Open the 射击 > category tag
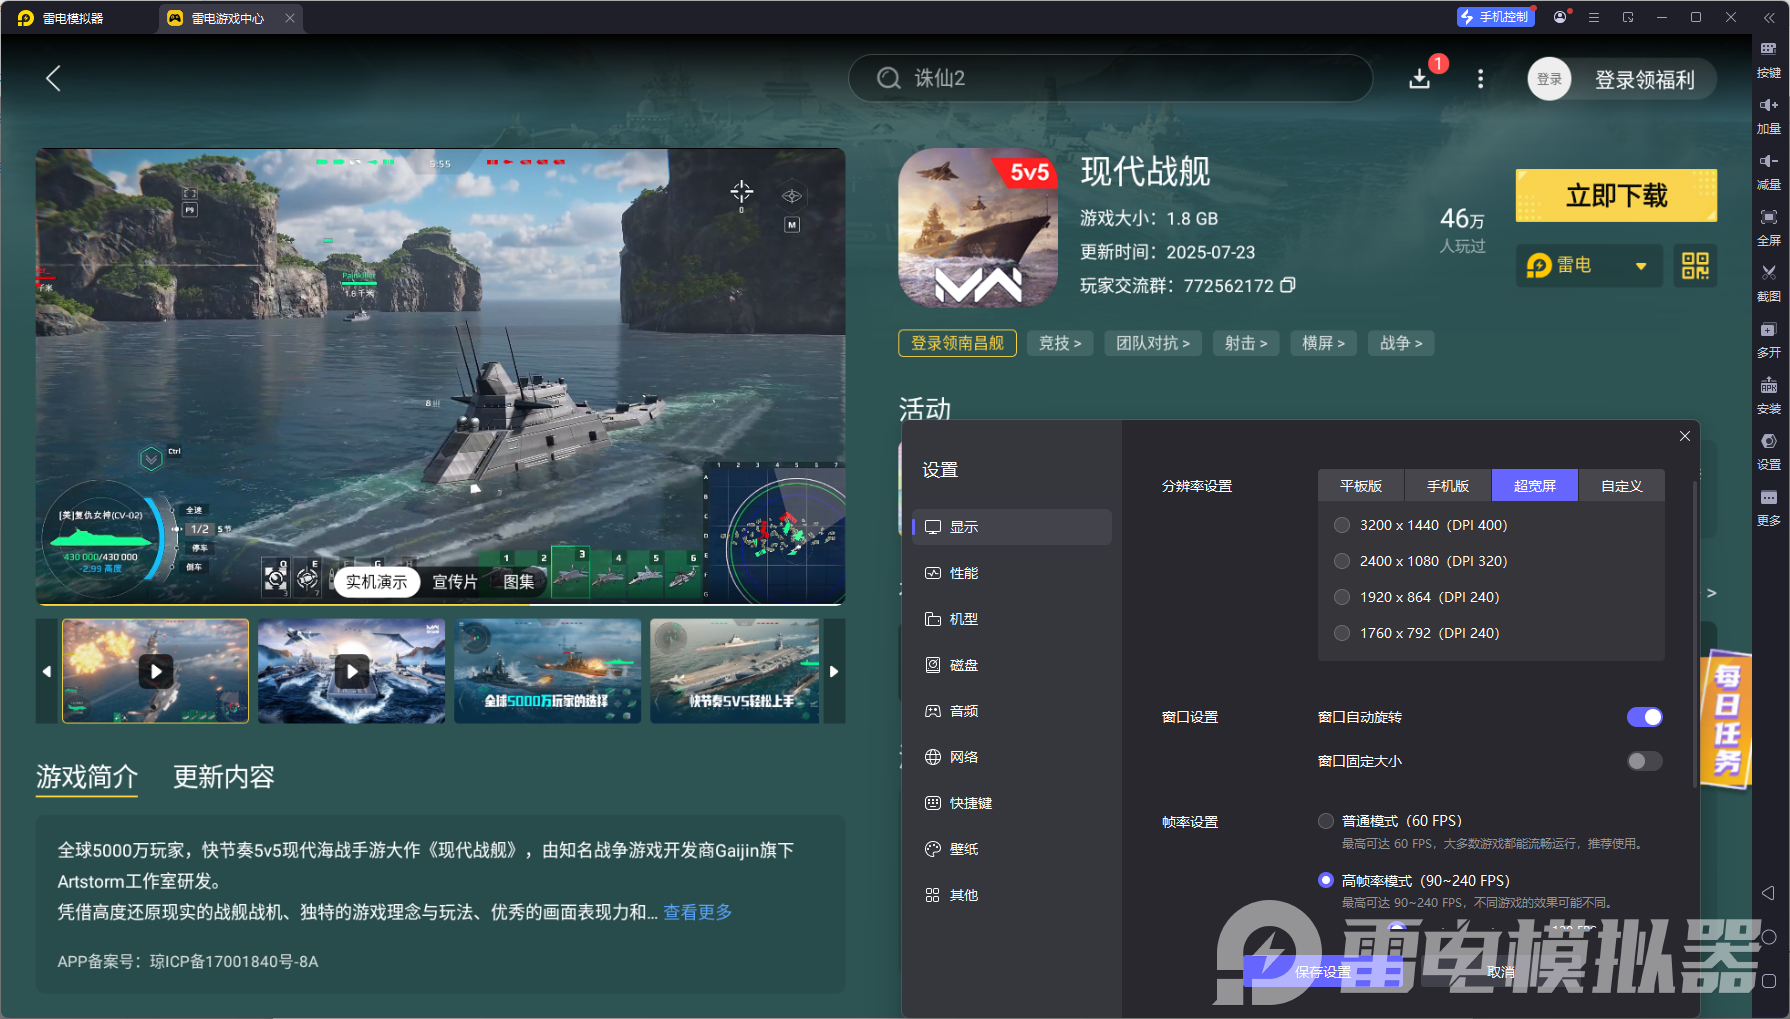The height and width of the screenshot is (1019, 1790). [x=1246, y=343]
